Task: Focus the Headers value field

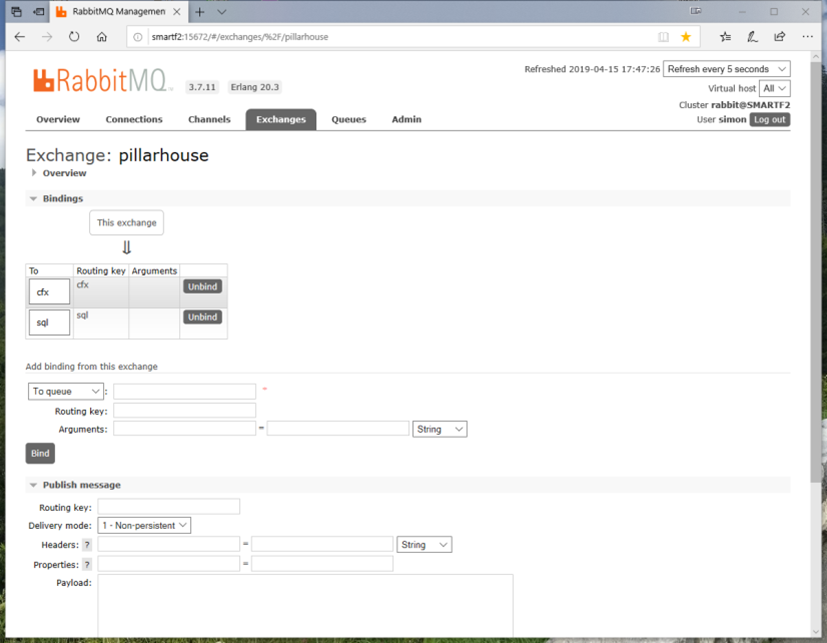Action: coord(322,544)
